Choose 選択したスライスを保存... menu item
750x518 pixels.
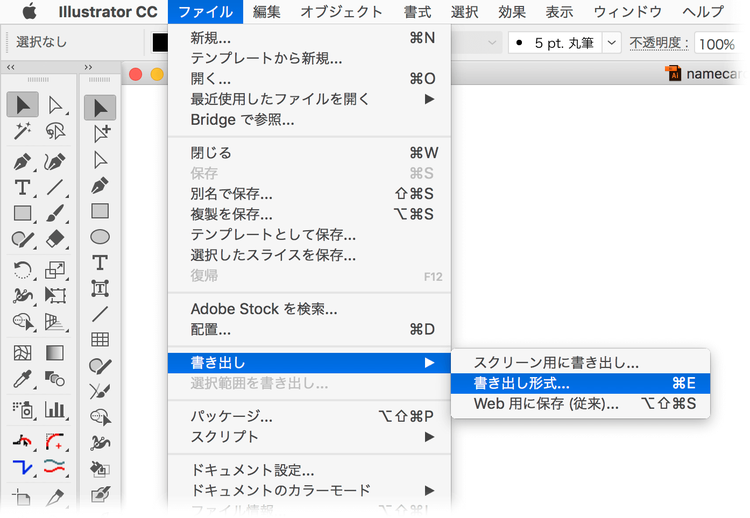309,255
